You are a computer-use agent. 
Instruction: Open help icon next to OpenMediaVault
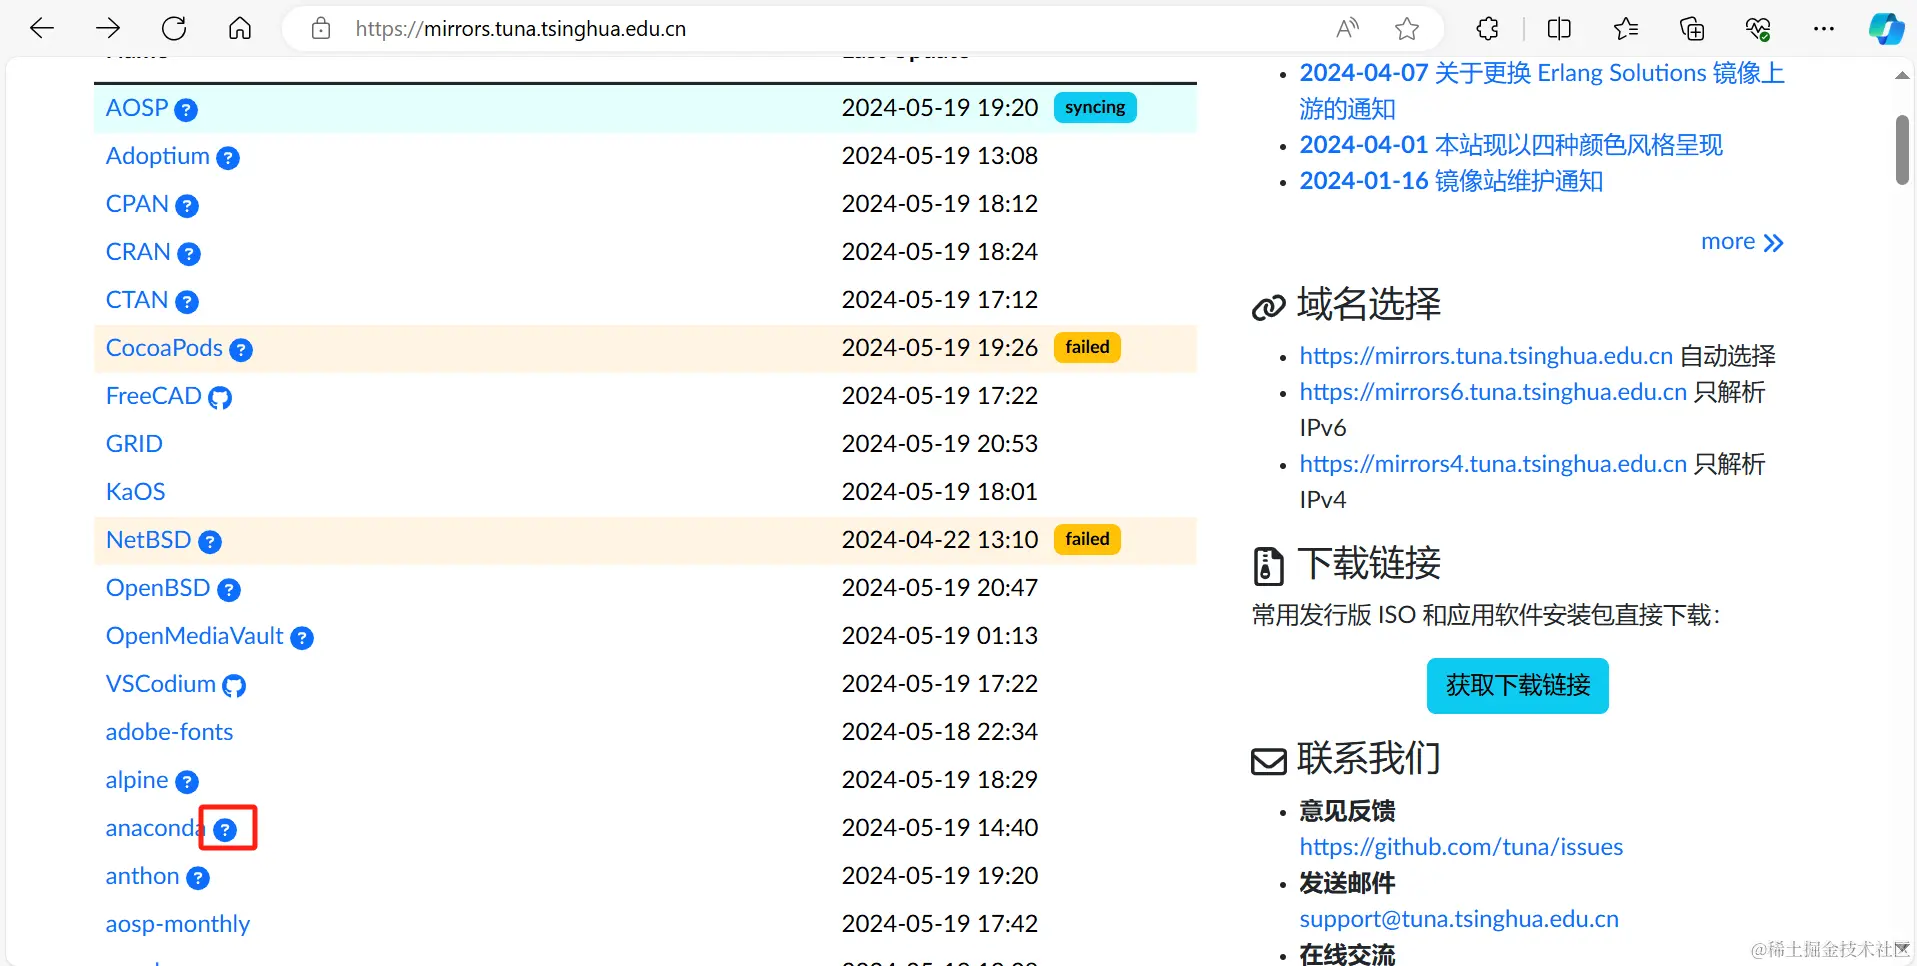[x=302, y=638]
